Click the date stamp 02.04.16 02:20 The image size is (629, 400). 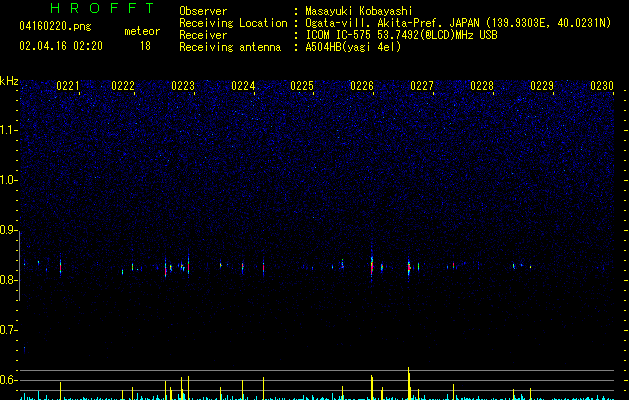coord(61,46)
